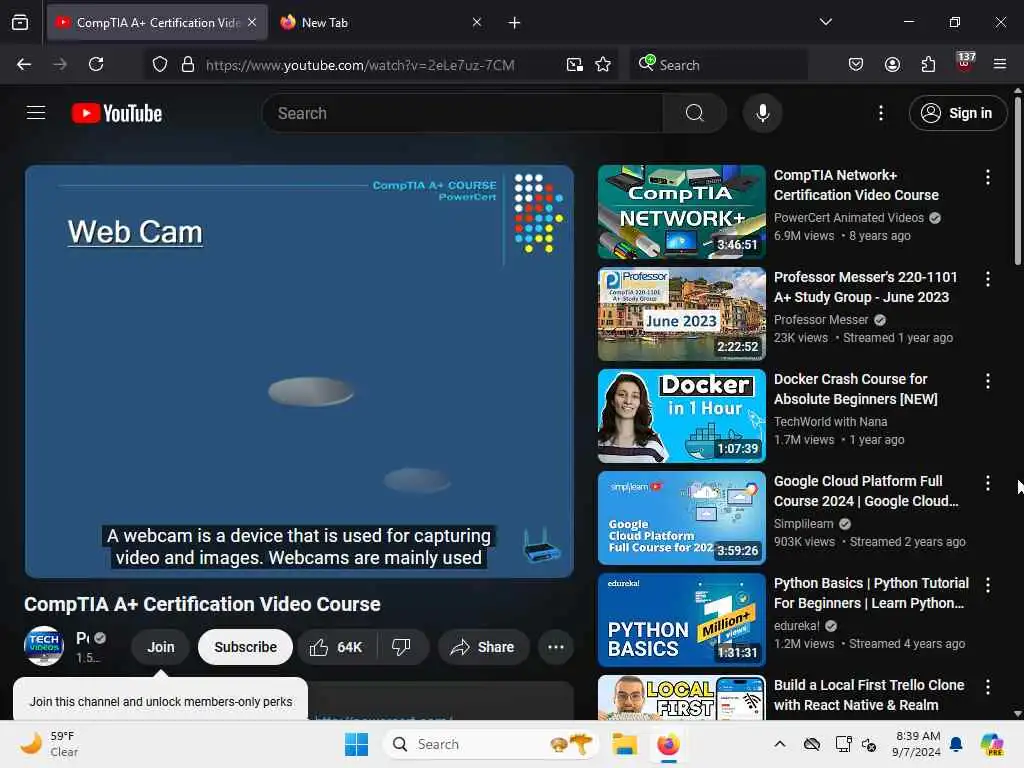
Task: Bookmark this page with star icon
Action: pyautogui.click(x=603, y=65)
